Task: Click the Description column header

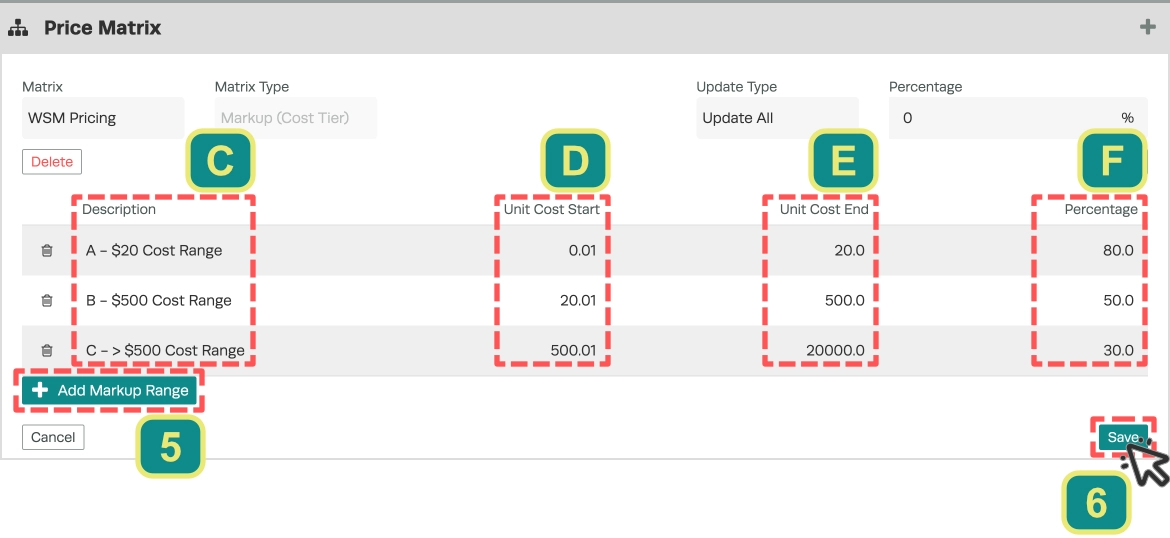Action: point(119,210)
